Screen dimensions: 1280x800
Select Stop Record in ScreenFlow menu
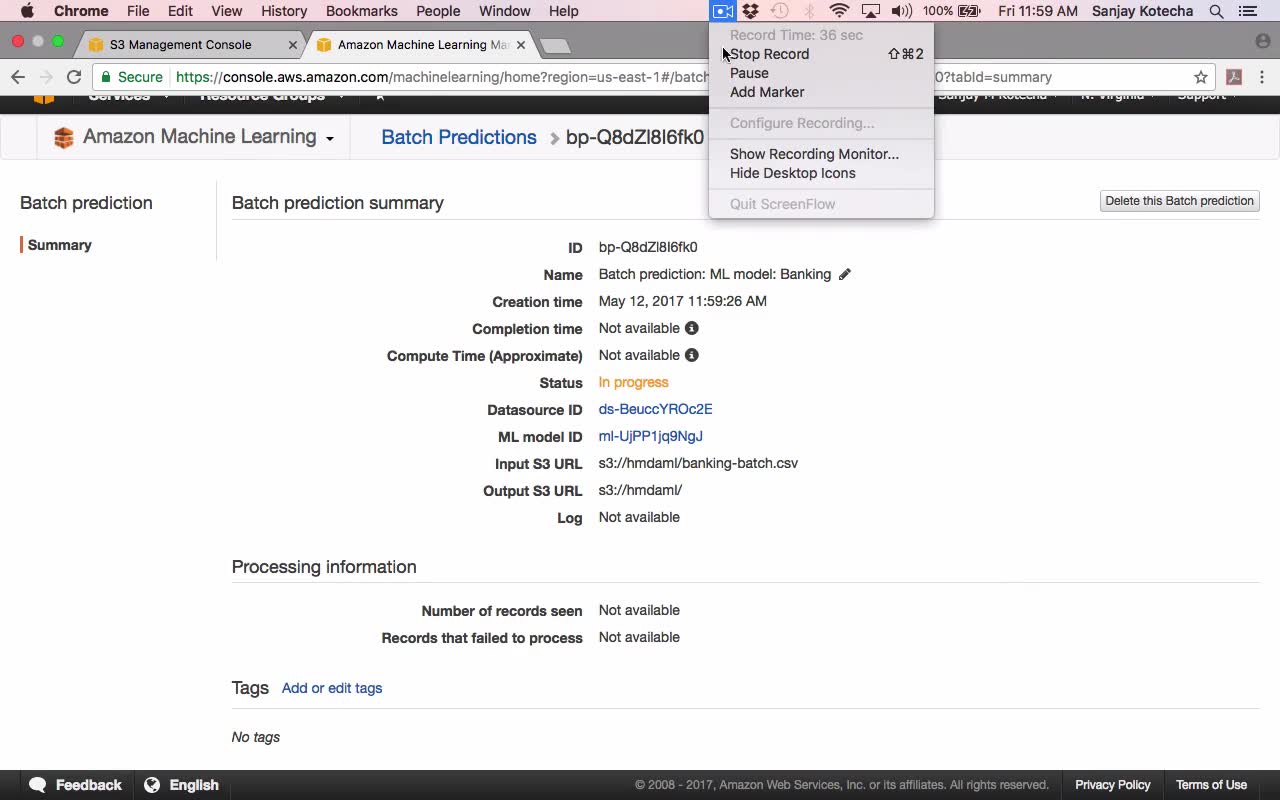click(769, 54)
